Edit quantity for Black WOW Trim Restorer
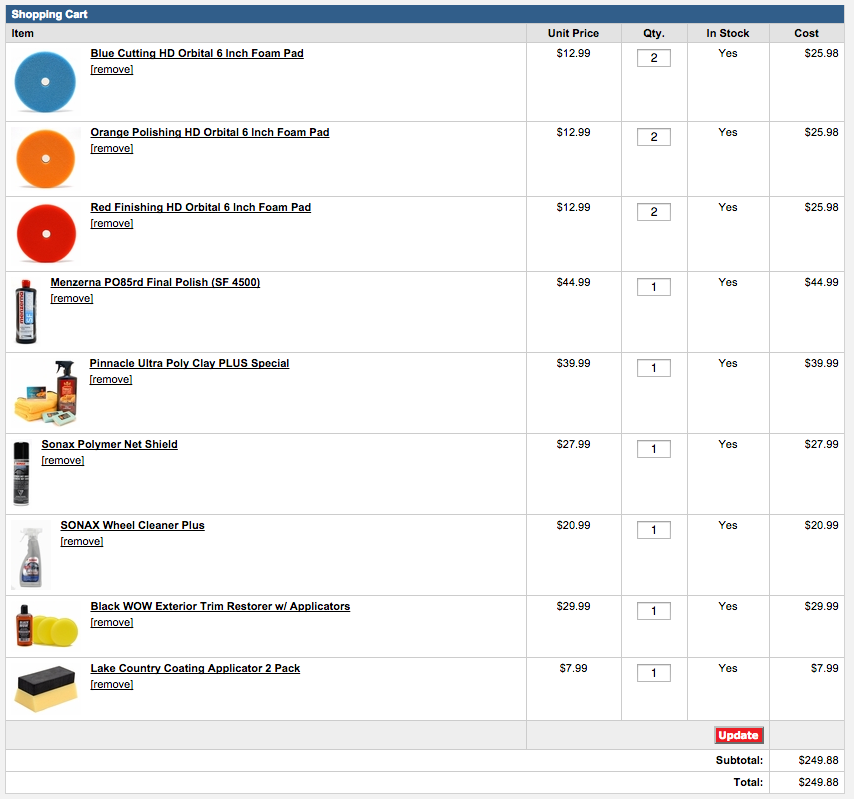This screenshot has height=799, width=854. tap(654, 612)
